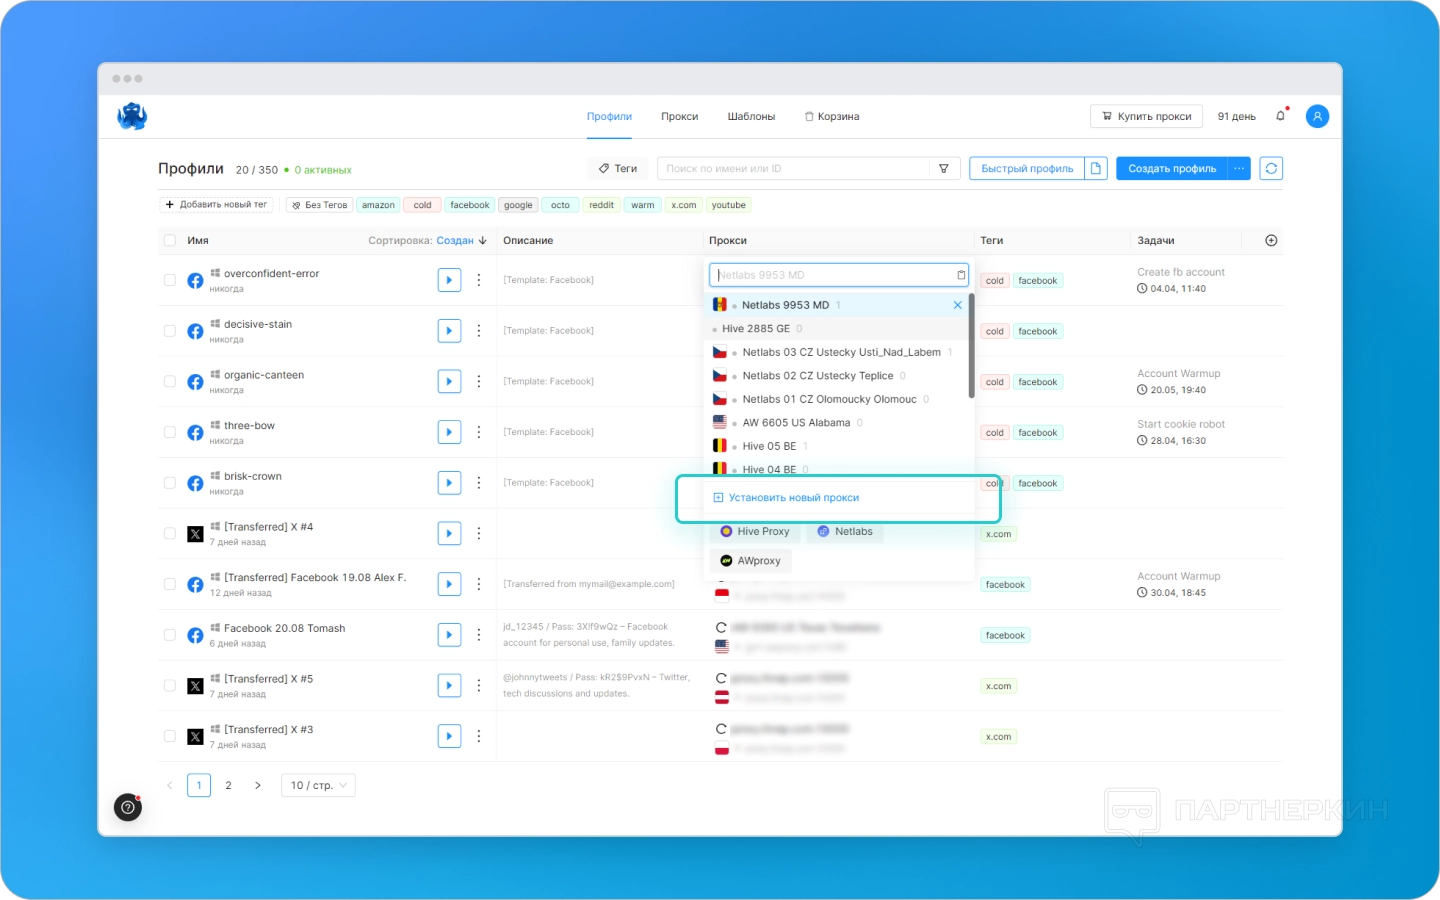1440x900 pixels.
Task: Add a column with plus circle icon
Action: coord(1271,240)
